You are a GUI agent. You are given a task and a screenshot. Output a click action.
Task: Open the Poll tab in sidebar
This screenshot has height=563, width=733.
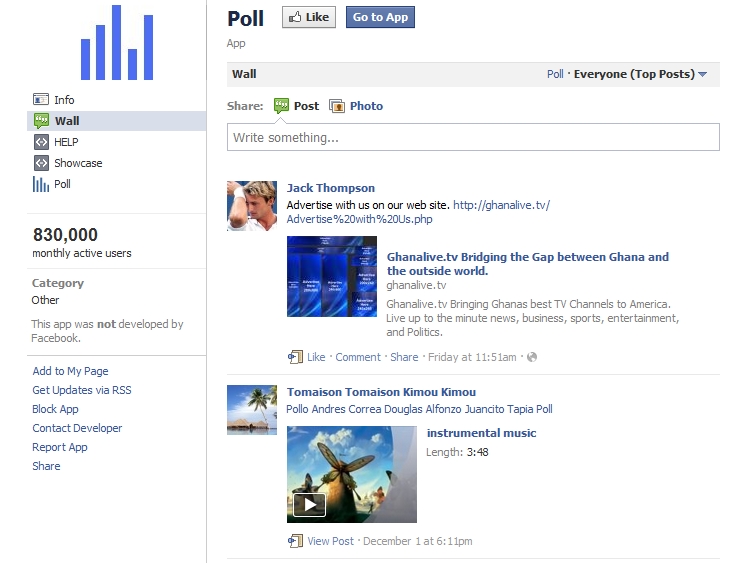pyautogui.click(x=62, y=184)
